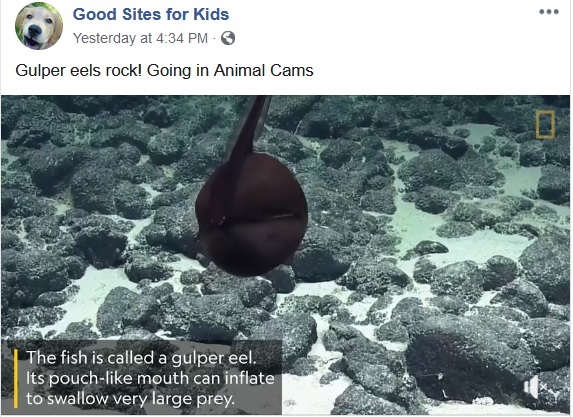This screenshot has height=417, width=573.
Task: Play the gulper eel video
Action: pos(286,255)
